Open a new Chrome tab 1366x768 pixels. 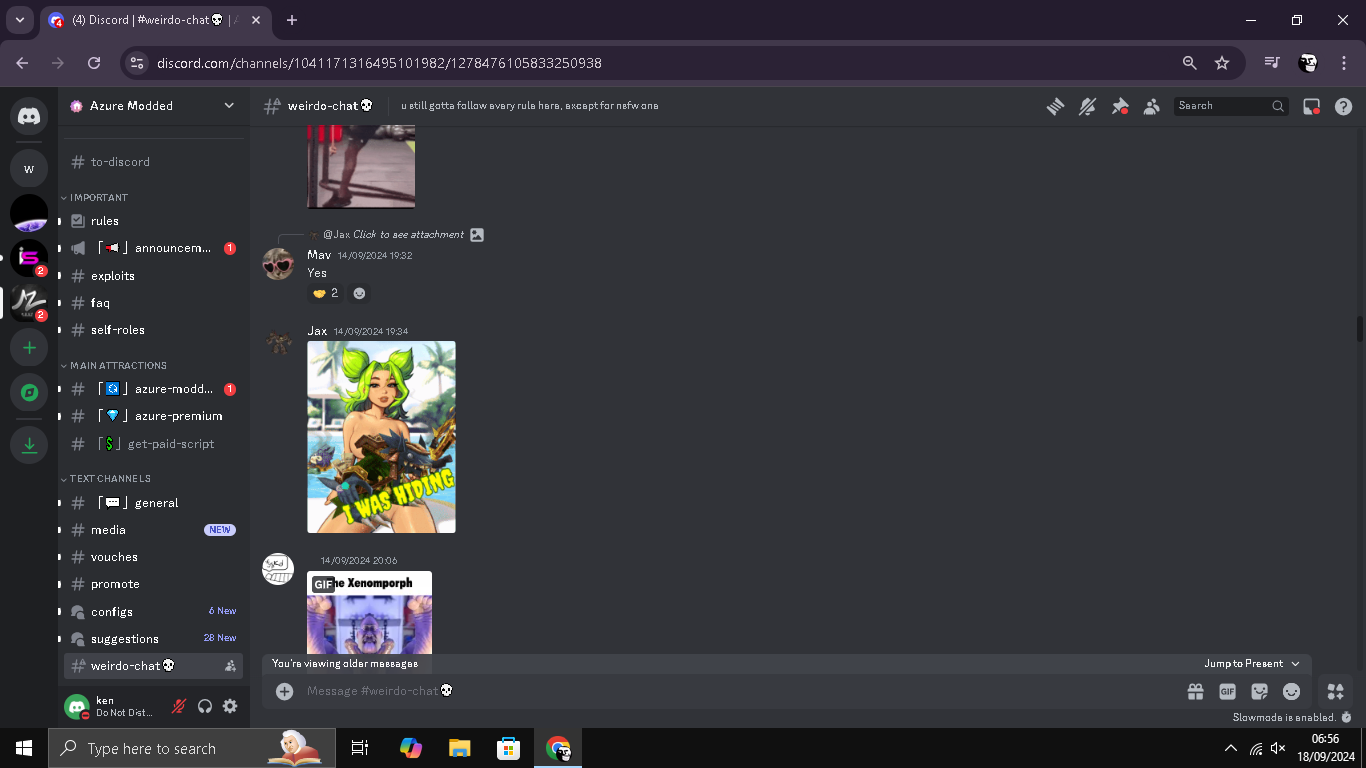(x=292, y=20)
